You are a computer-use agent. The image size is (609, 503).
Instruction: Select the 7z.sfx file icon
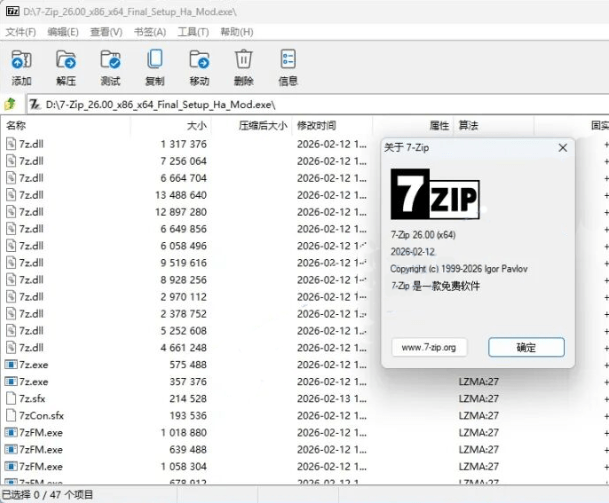coord(11,399)
